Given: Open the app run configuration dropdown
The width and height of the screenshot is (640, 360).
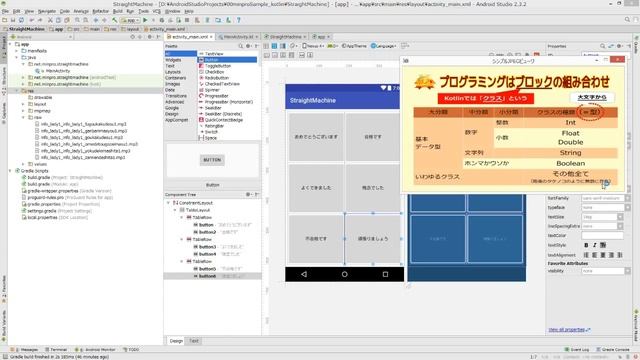Looking at the screenshot, I should point(131,20).
